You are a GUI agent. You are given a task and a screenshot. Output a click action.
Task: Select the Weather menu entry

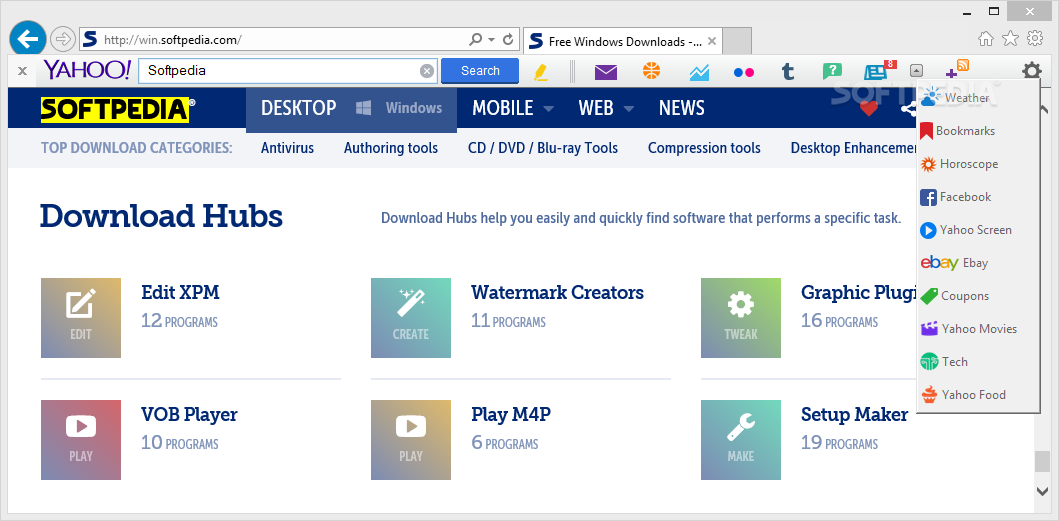[x=977, y=98]
